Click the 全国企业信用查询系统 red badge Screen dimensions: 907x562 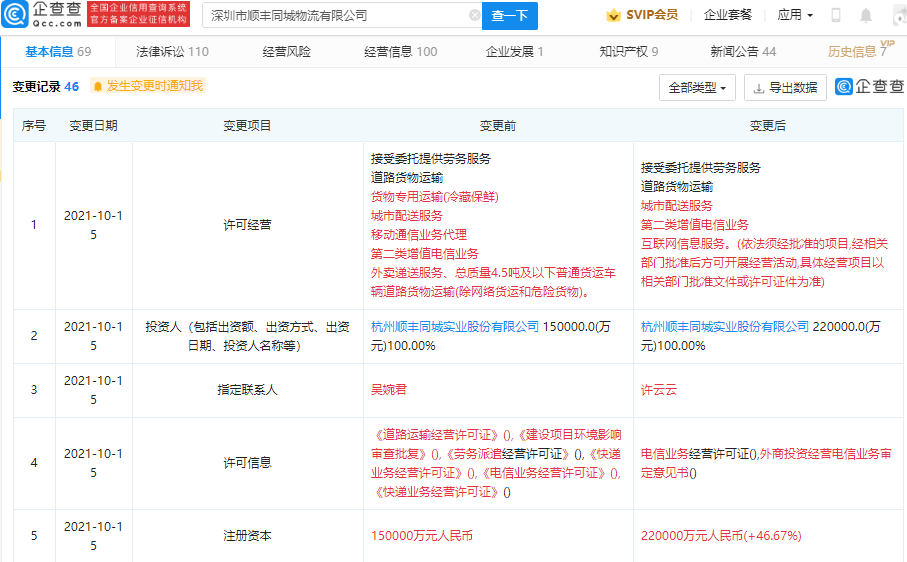point(138,14)
